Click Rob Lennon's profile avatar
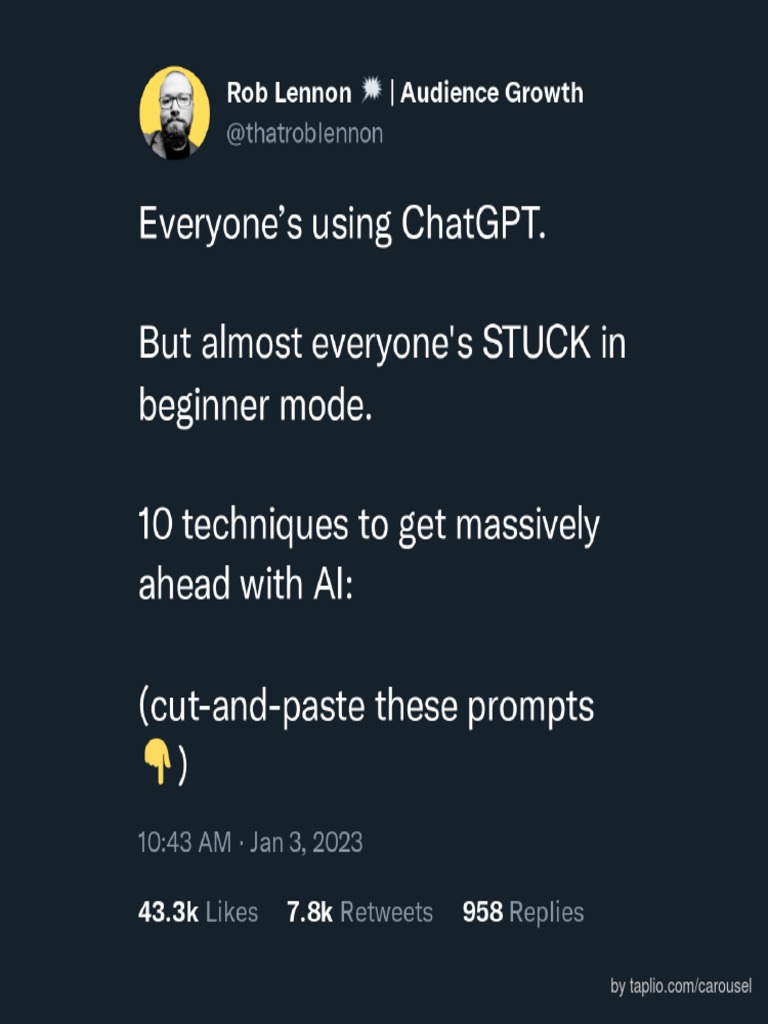Viewport: 768px width, 1024px height. (x=174, y=112)
